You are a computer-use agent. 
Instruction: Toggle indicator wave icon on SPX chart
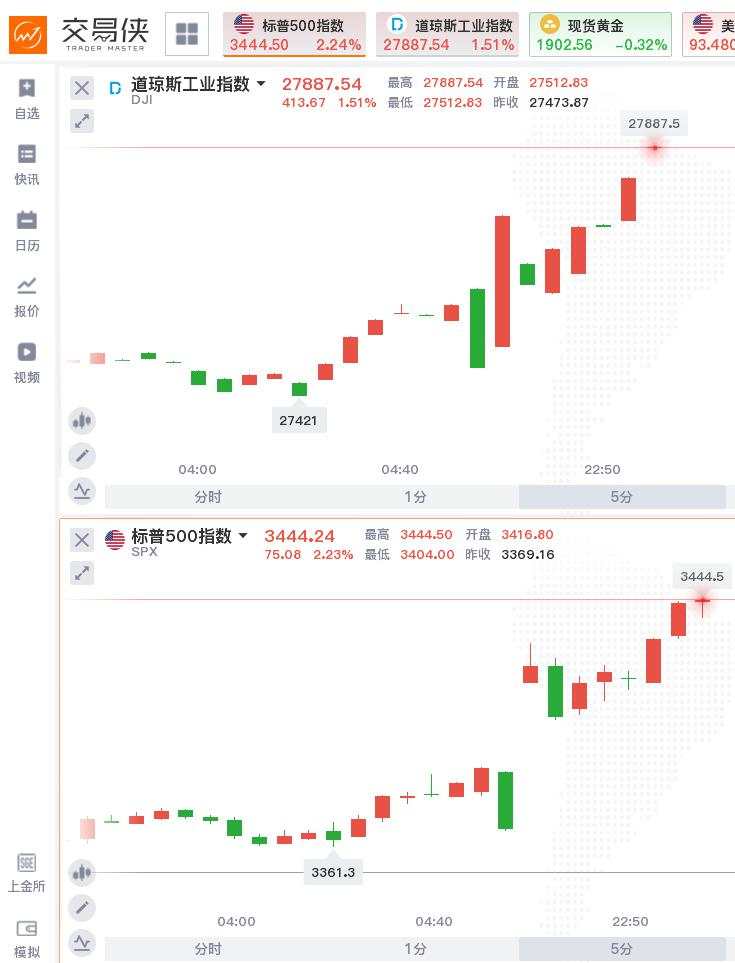[x=82, y=943]
